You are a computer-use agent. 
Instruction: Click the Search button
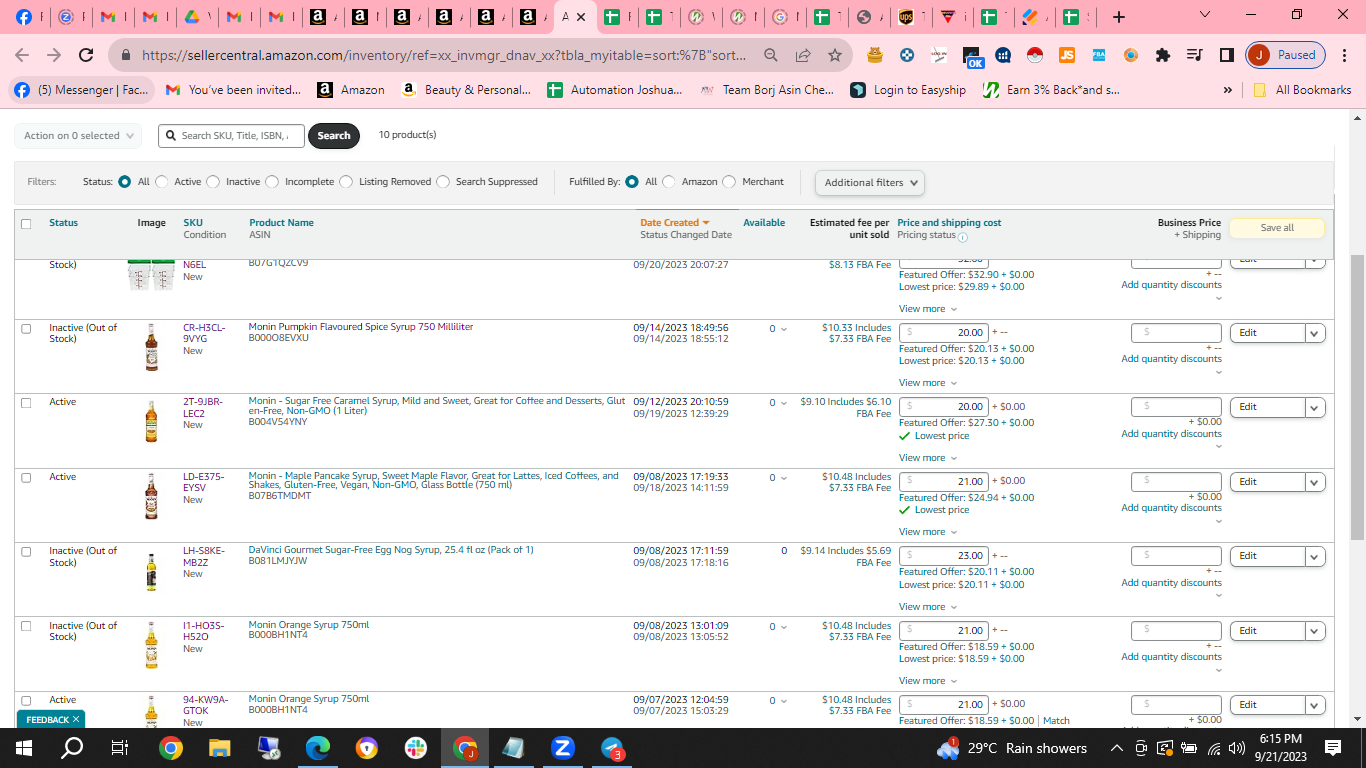(x=334, y=136)
